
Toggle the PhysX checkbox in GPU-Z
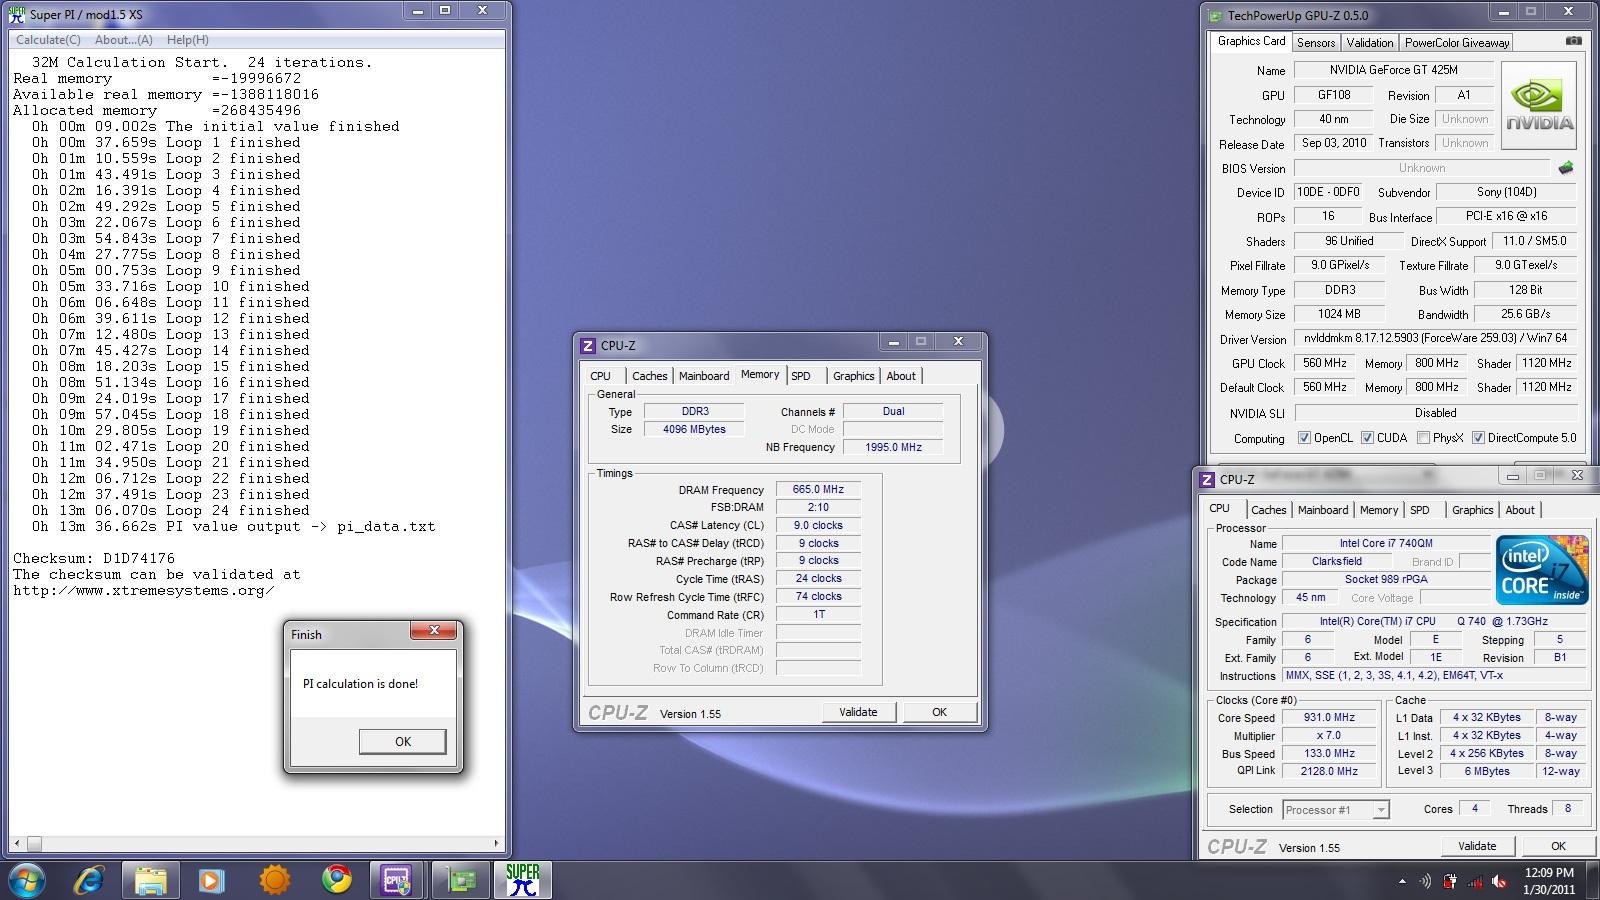pyautogui.click(x=1423, y=438)
